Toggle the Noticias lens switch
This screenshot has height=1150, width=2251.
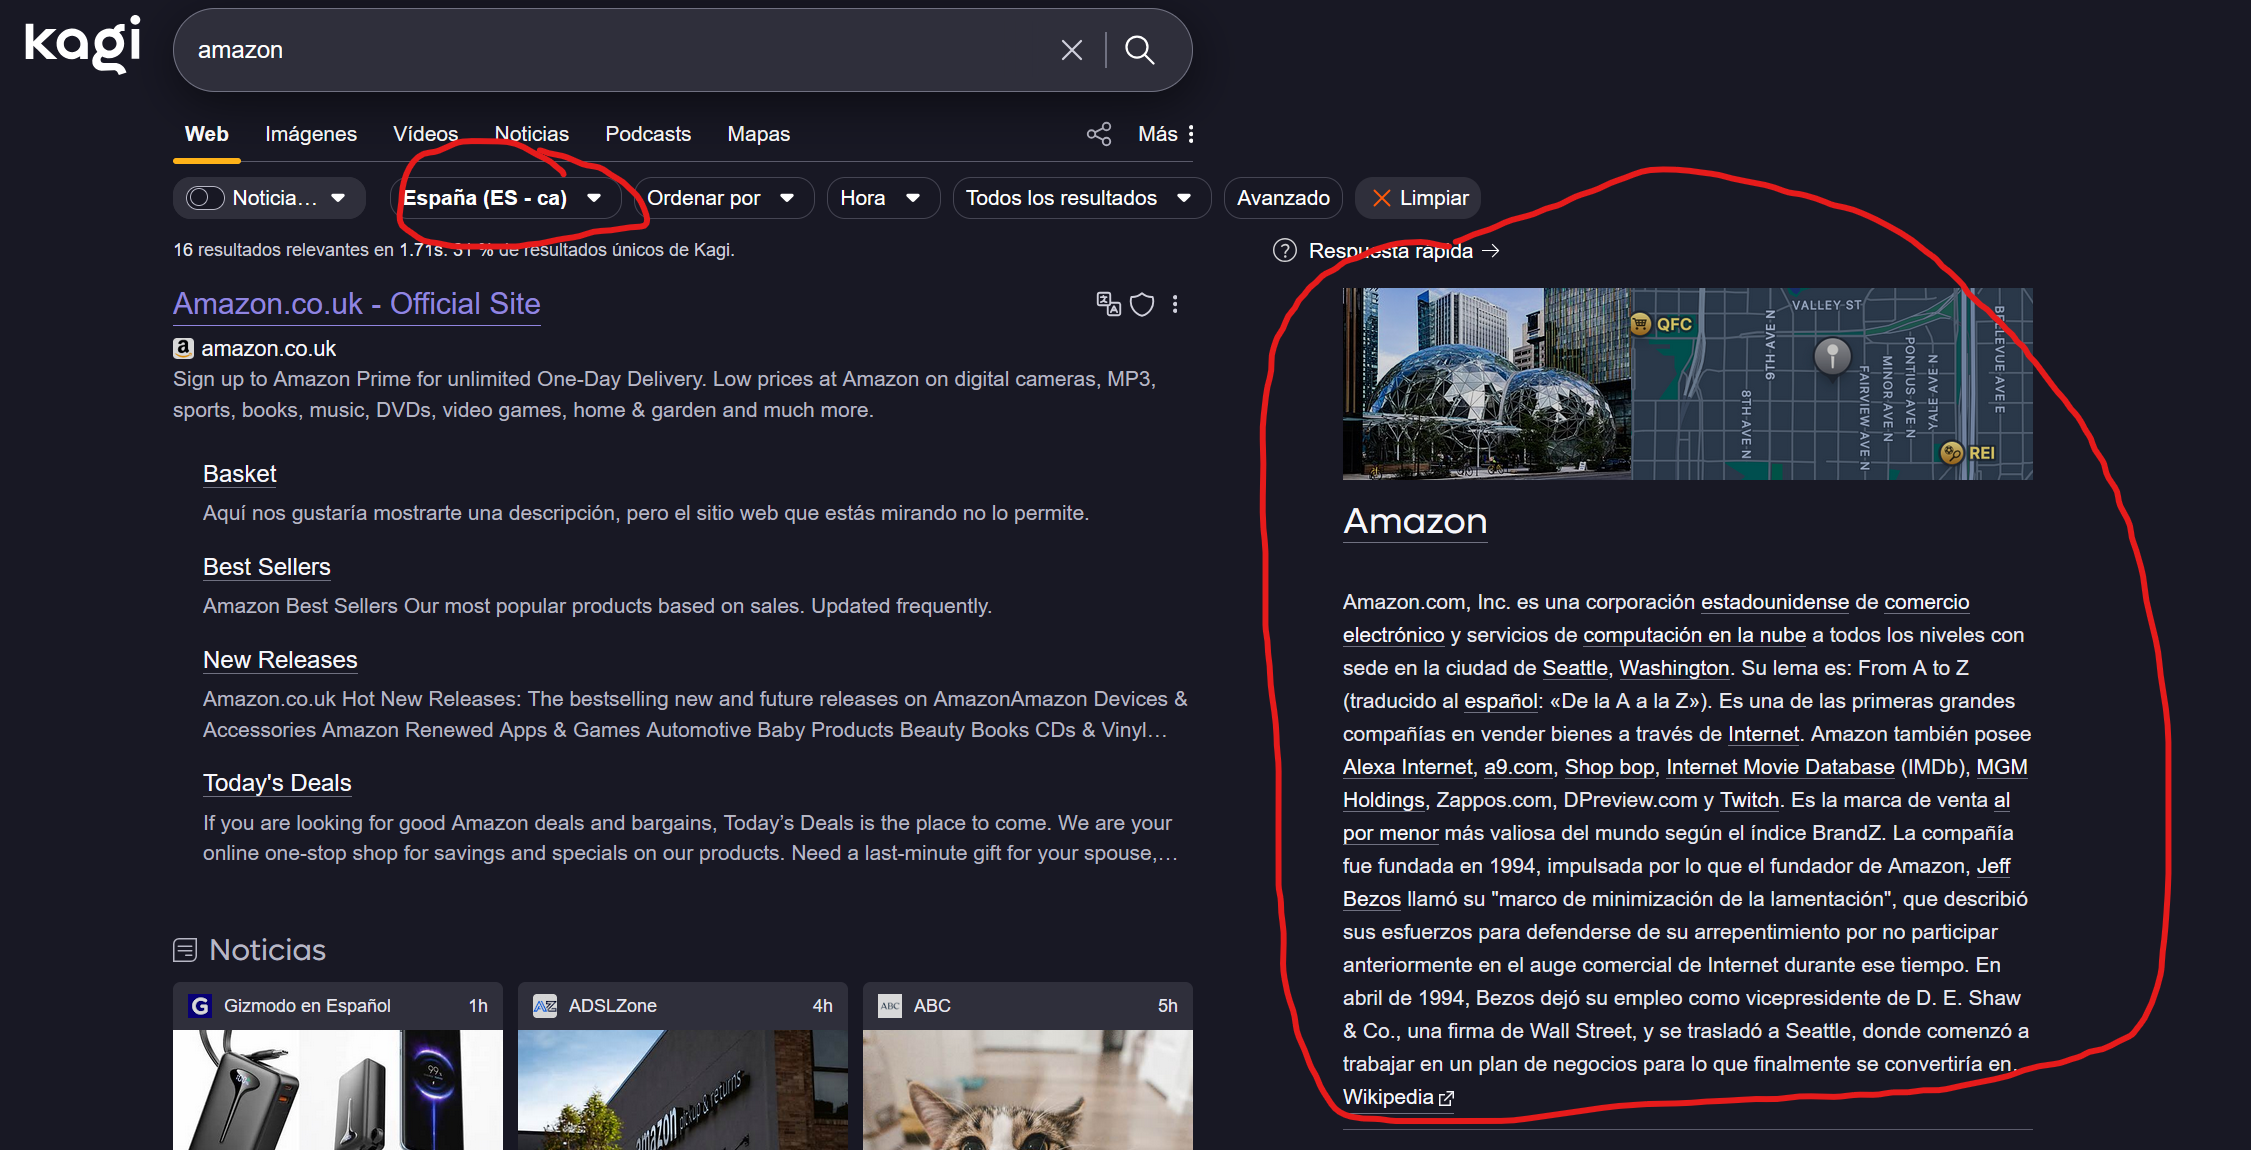point(205,198)
